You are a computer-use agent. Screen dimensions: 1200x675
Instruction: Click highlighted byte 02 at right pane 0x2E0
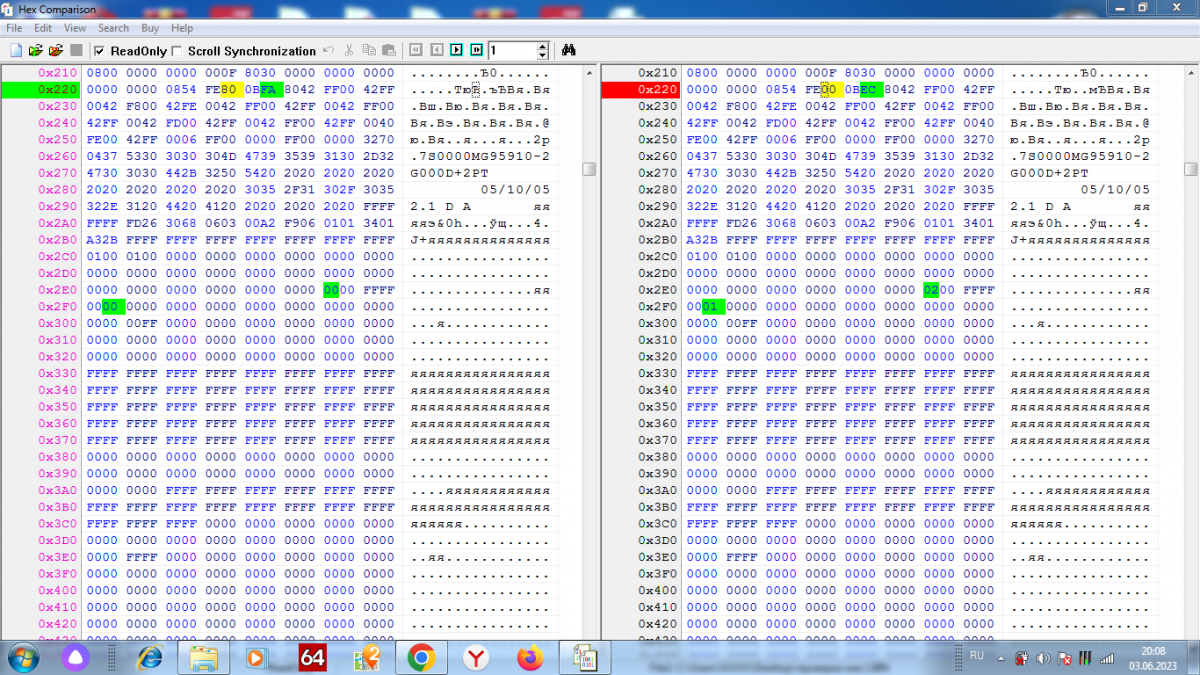pyautogui.click(x=931, y=290)
